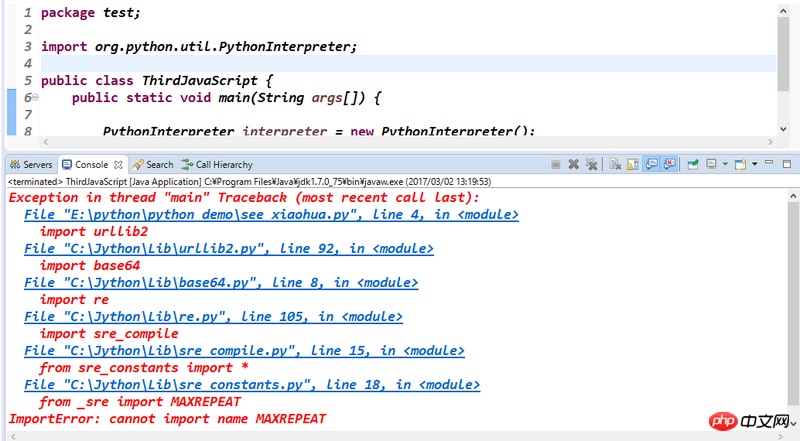The width and height of the screenshot is (800, 441).
Task: Click the editor vertical scrollbar thumb
Action: tap(783, 54)
